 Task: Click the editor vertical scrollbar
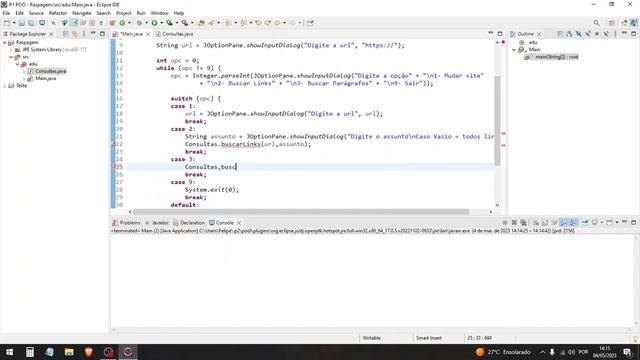tap(497, 120)
